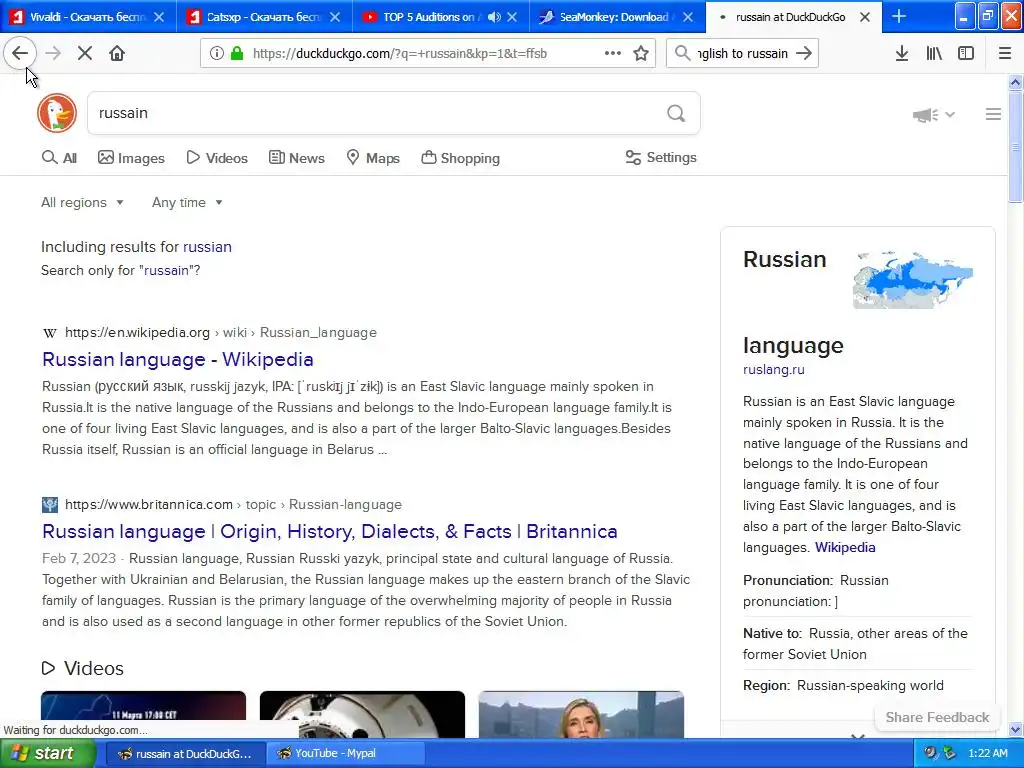Expand the Any time dropdown
This screenshot has height=768, width=1024.
click(187, 202)
